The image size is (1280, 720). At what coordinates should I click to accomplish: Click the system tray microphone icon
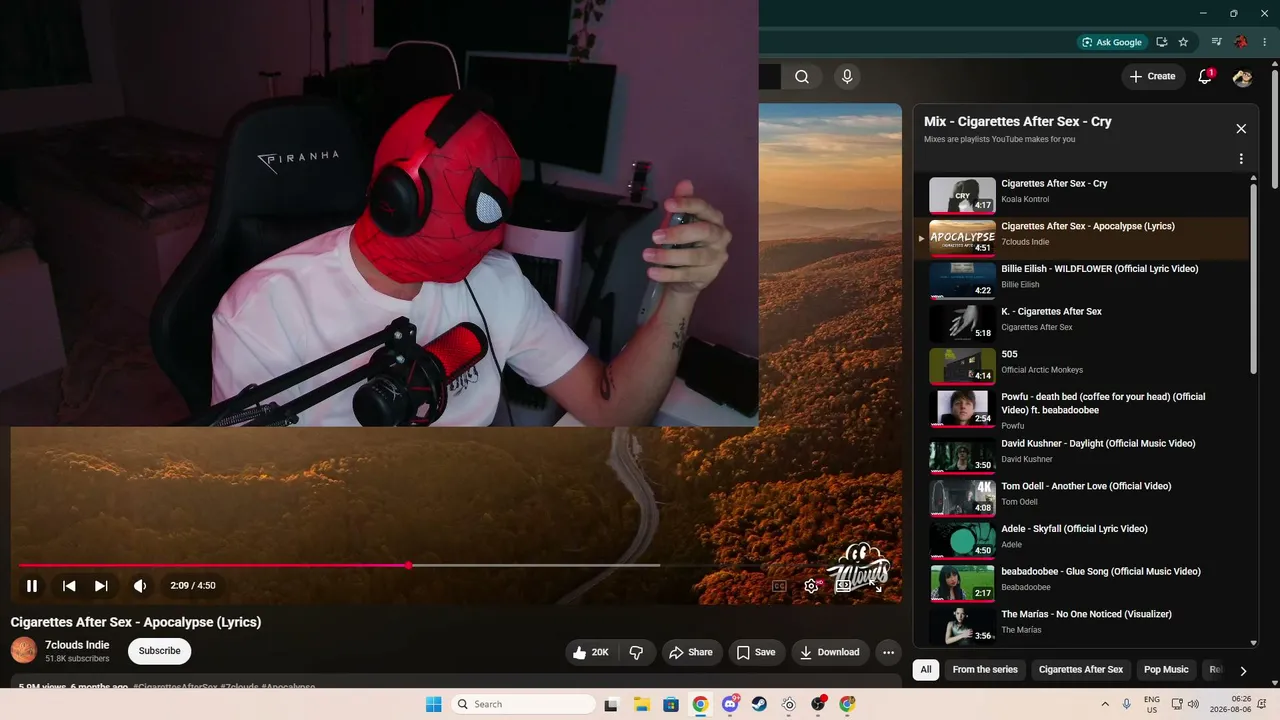(x=1127, y=704)
